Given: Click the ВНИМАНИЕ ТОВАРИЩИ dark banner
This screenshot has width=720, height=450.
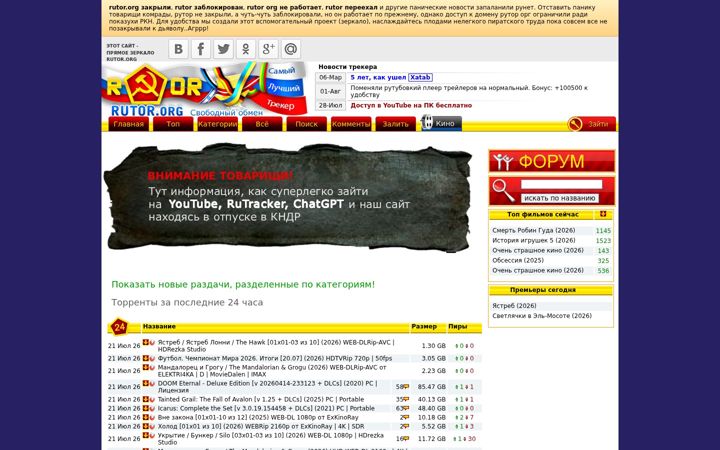Looking at the screenshot, I should pyautogui.click(x=288, y=197).
